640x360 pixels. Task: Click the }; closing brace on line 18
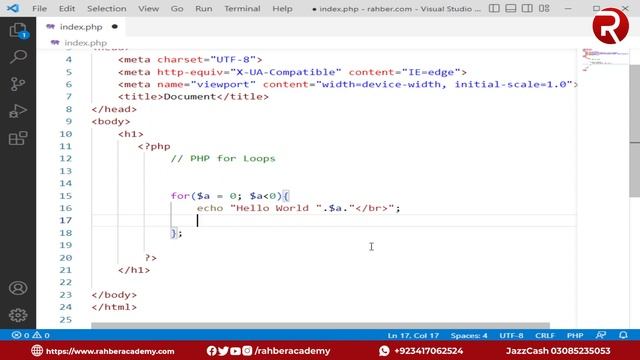coord(176,233)
